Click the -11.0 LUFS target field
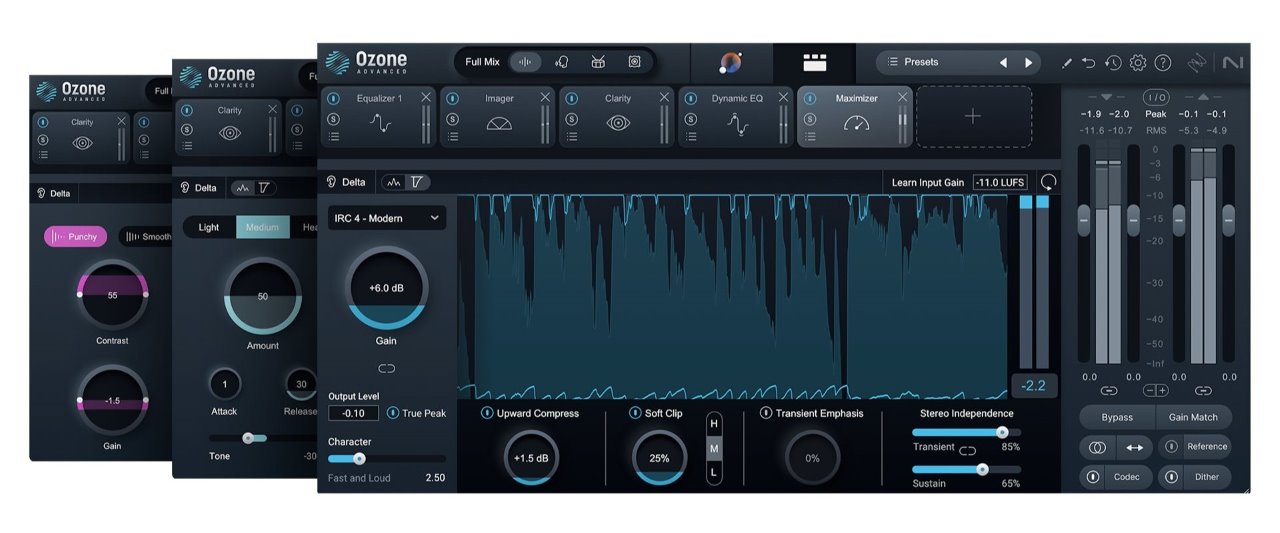Viewport: 1280px width, 533px height. [x=1000, y=182]
